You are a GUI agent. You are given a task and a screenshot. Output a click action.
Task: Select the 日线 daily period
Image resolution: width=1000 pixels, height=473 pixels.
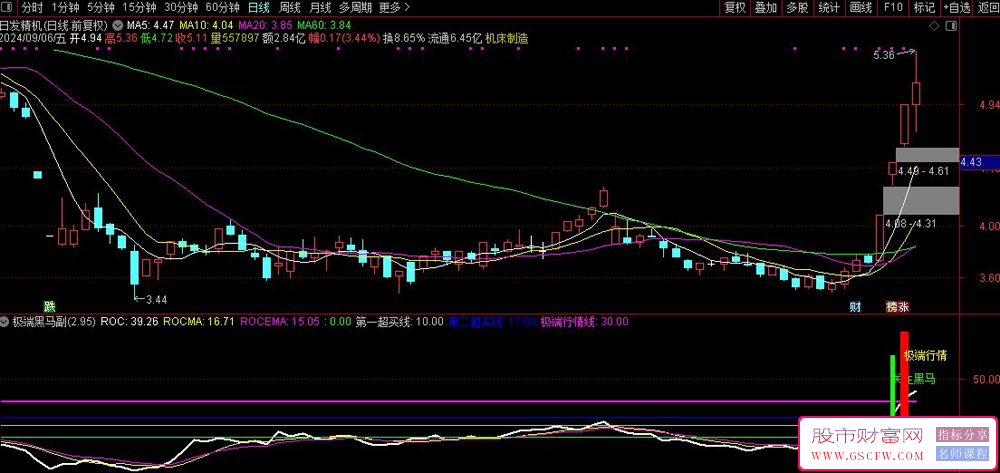pos(258,8)
